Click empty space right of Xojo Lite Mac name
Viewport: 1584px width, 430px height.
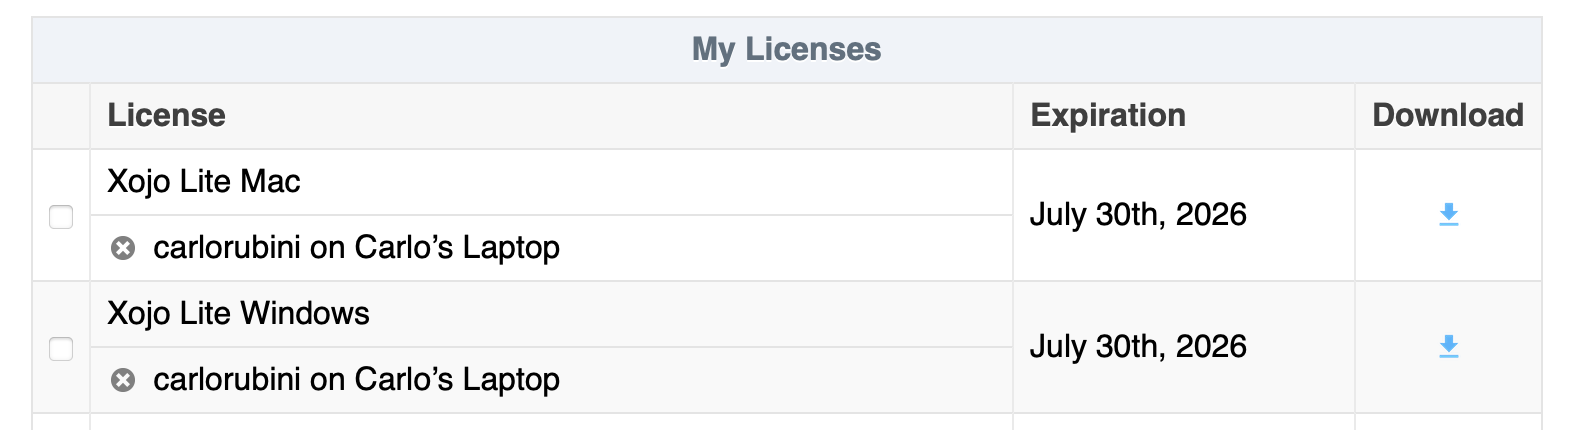click(x=650, y=182)
